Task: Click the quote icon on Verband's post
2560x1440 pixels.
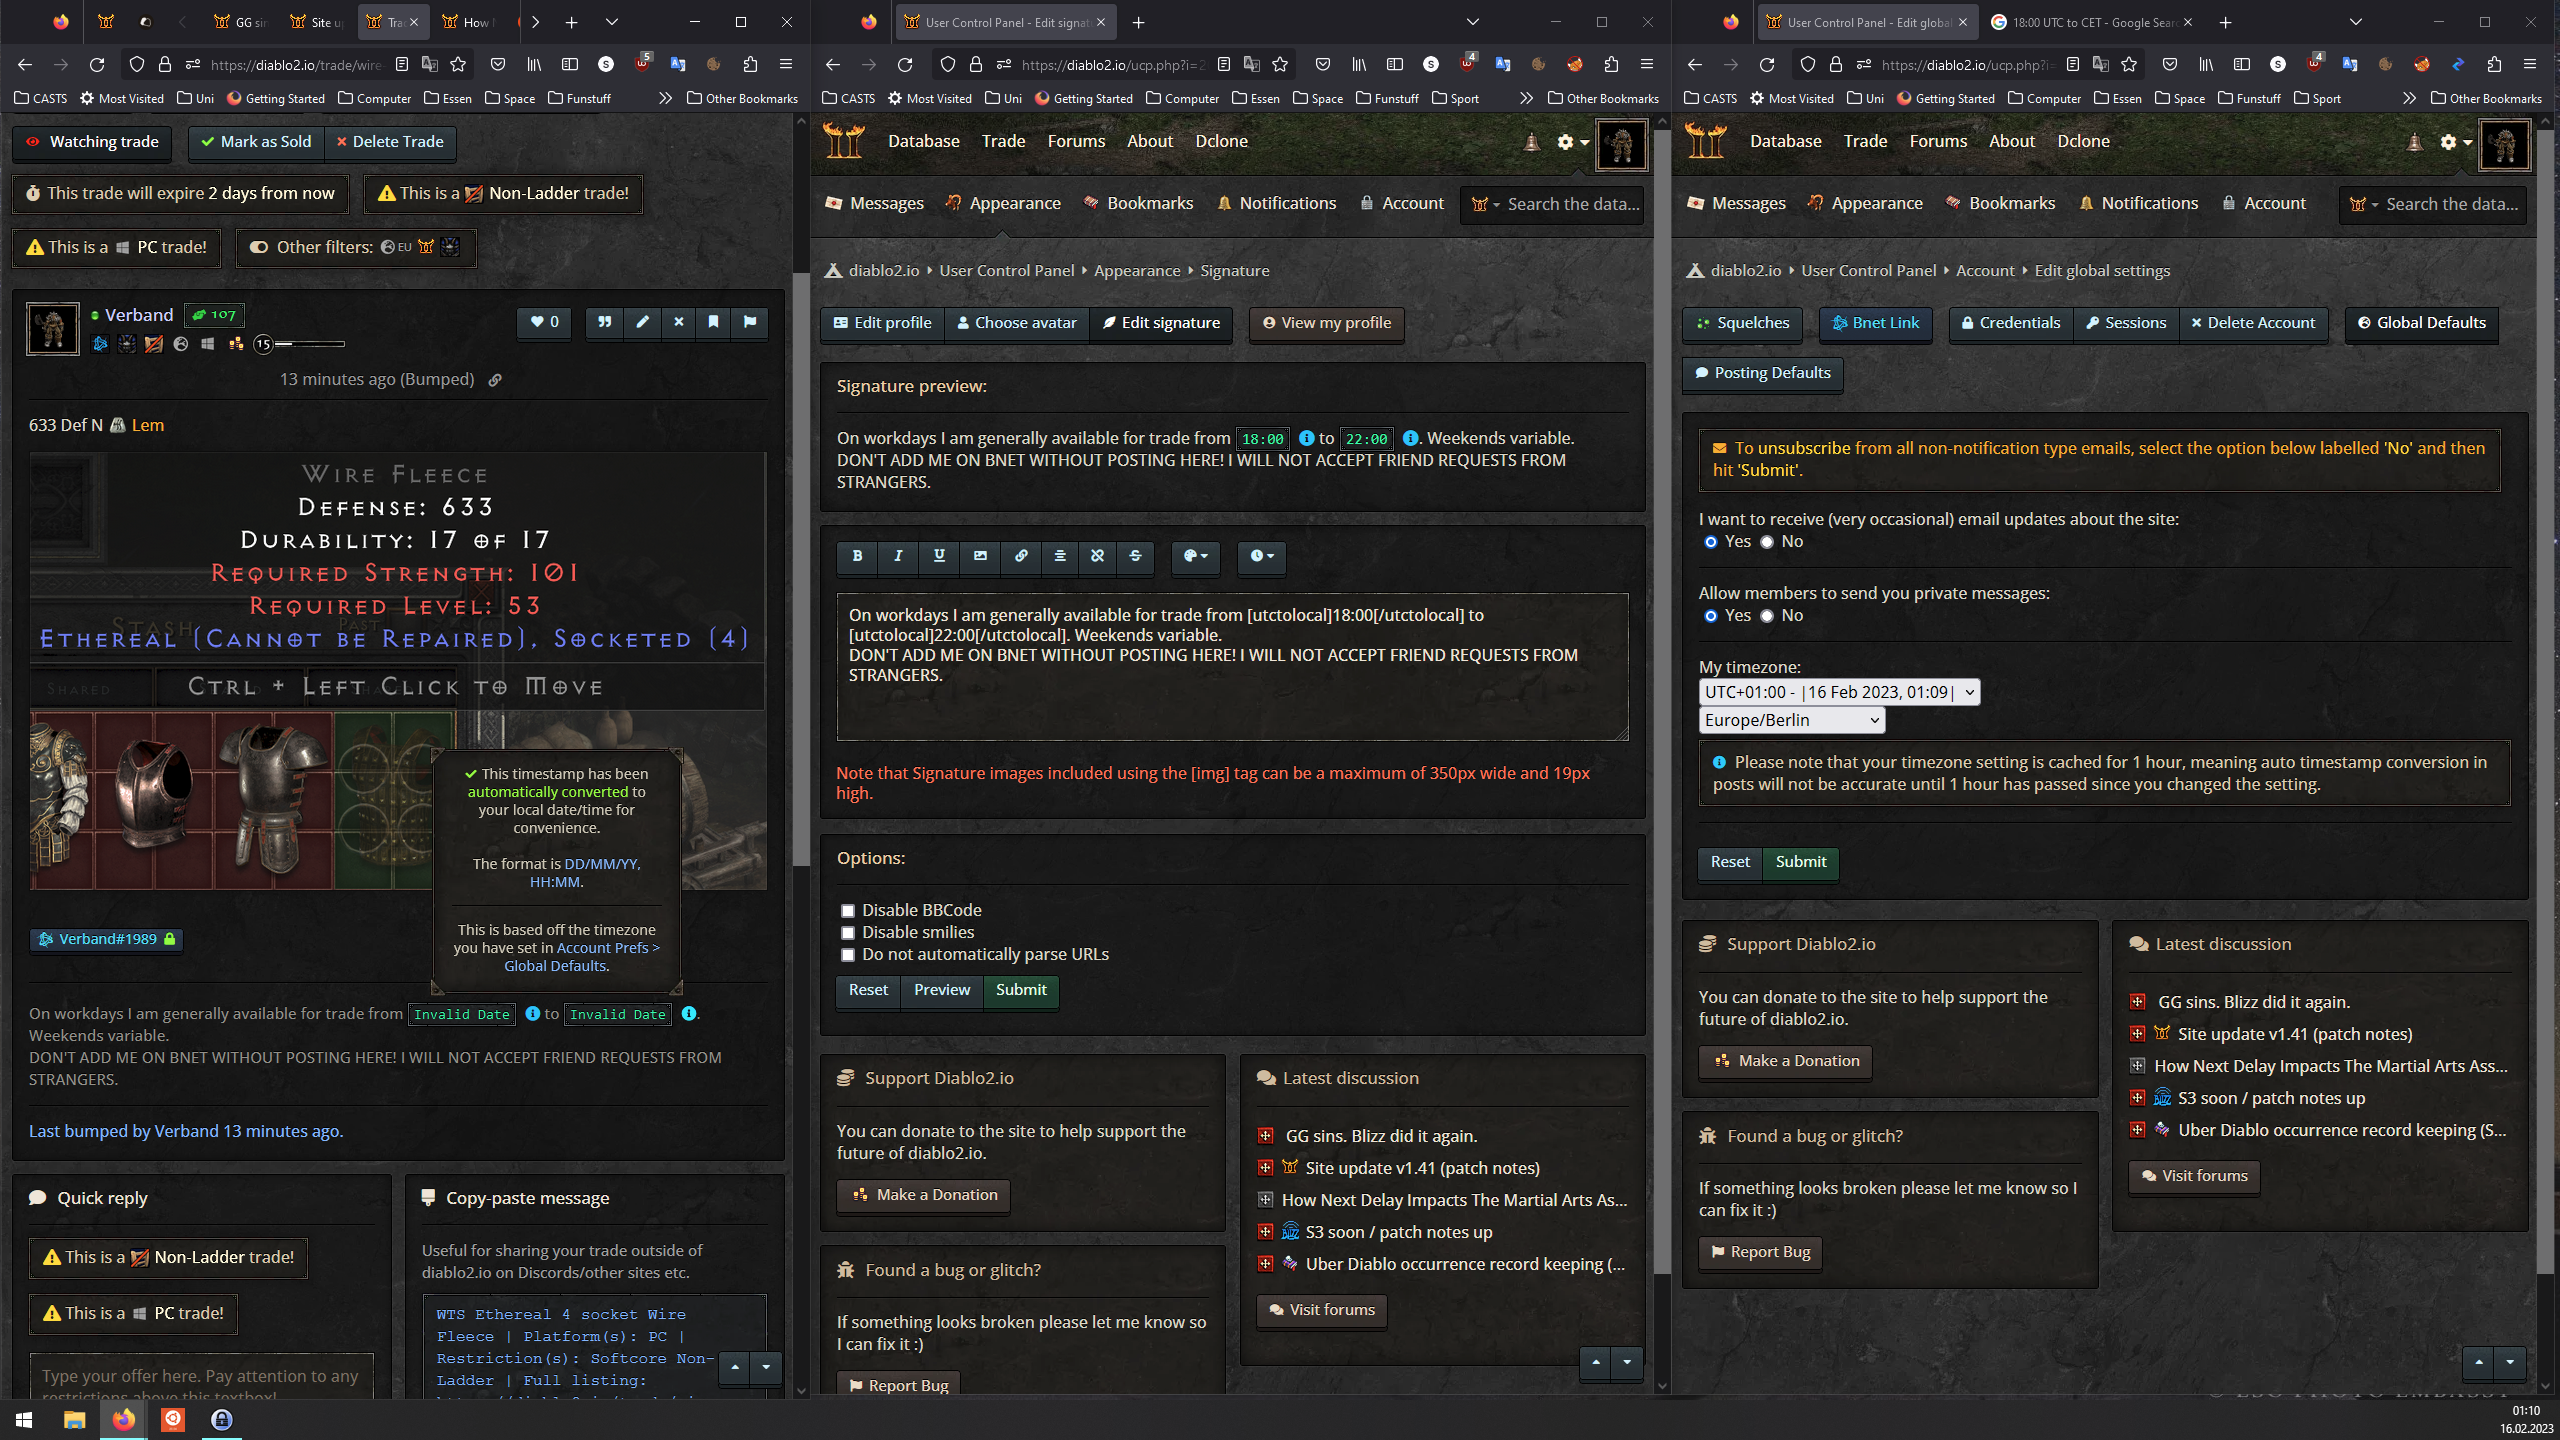Action: point(604,322)
